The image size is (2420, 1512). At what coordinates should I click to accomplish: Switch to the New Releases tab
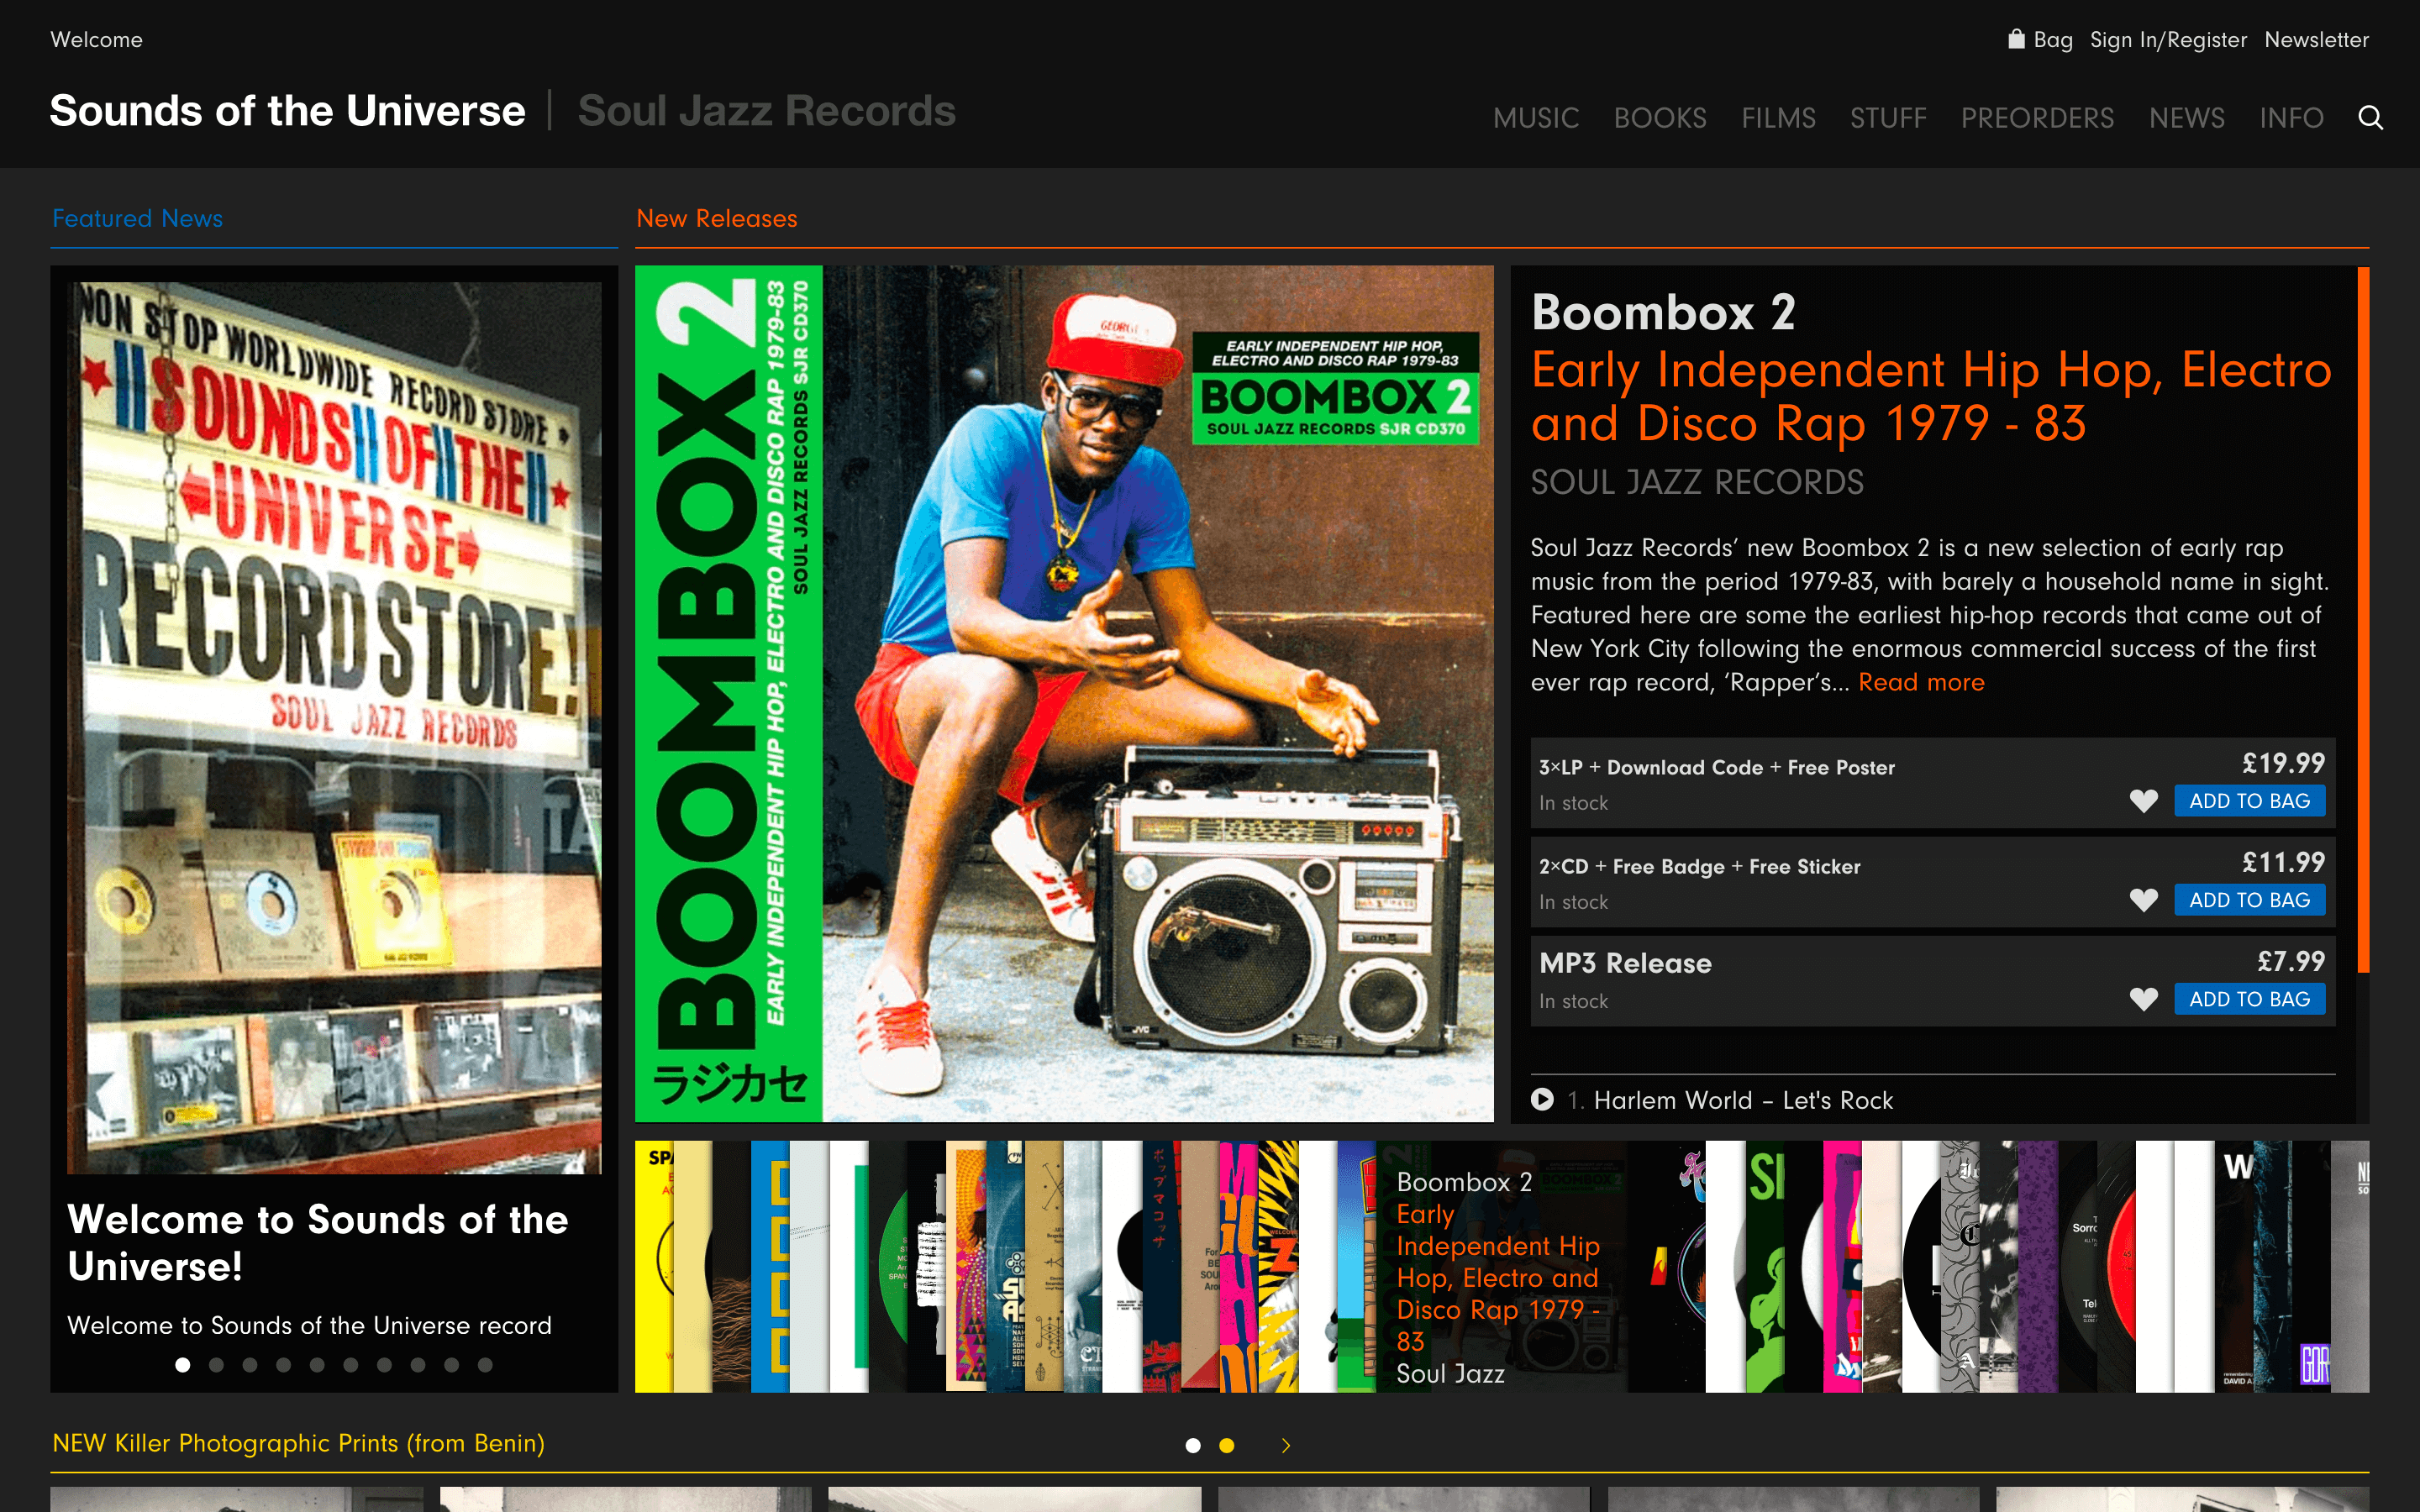coord(716,218)
